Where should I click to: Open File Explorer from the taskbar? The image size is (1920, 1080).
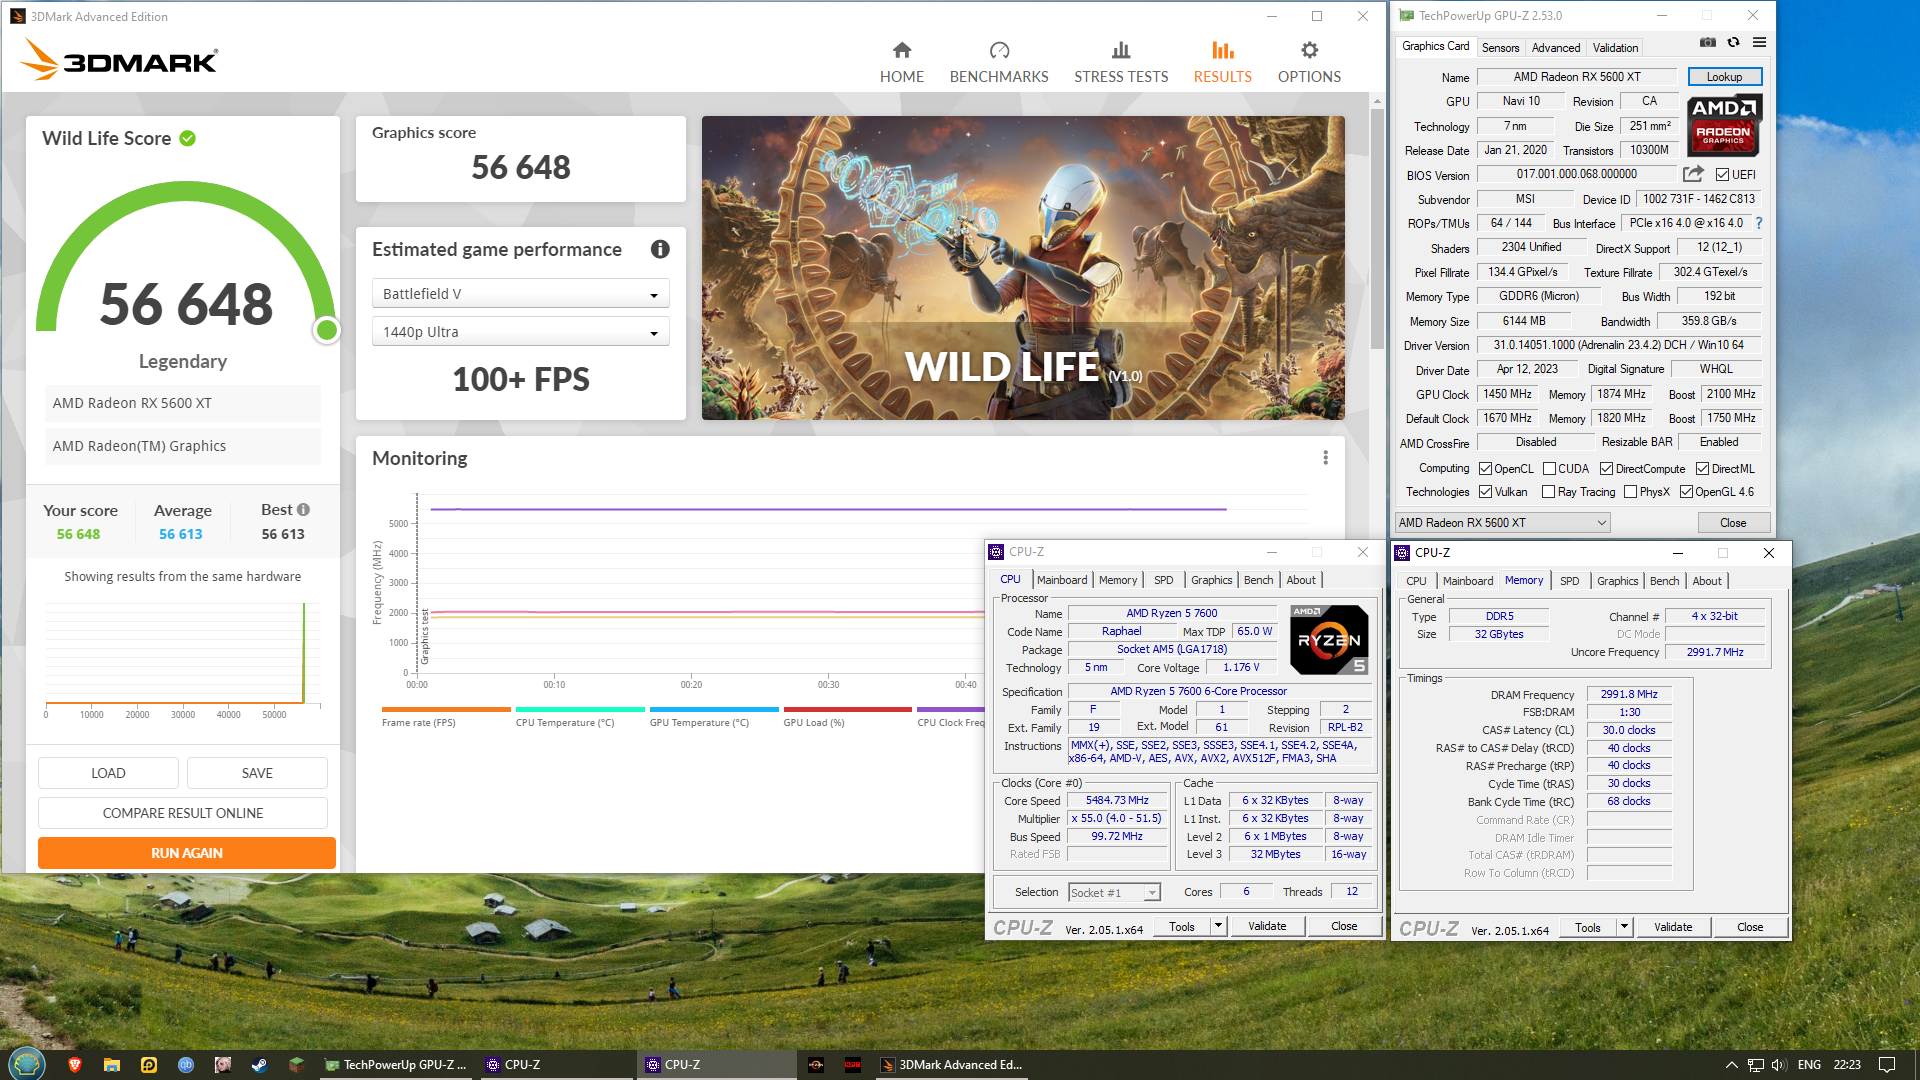pyautogui.click(x=111, y=1065)
